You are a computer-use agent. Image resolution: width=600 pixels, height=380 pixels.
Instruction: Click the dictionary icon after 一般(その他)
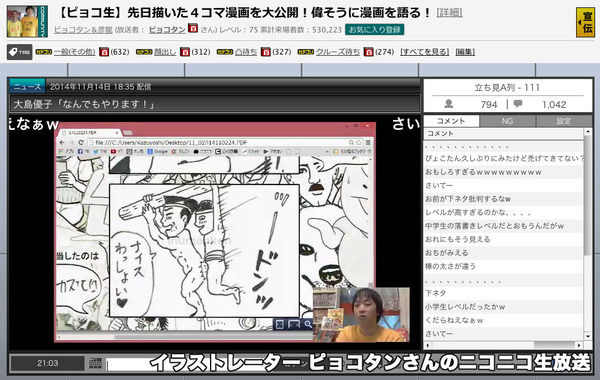pyautogui.click(x=104, y=52)
